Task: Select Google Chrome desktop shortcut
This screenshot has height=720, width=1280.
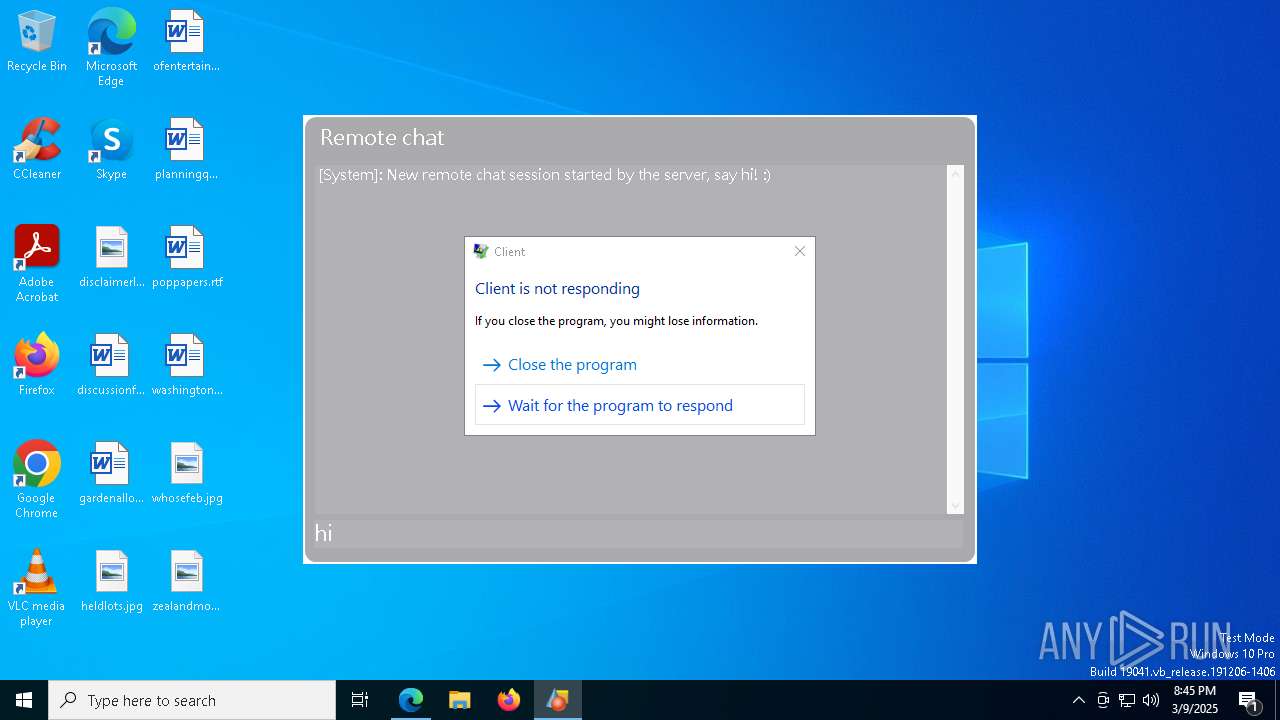Action: [37, 479]
